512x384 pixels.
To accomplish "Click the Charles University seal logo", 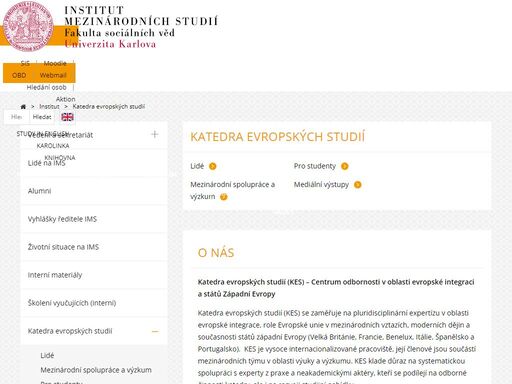I will point(28,26).
